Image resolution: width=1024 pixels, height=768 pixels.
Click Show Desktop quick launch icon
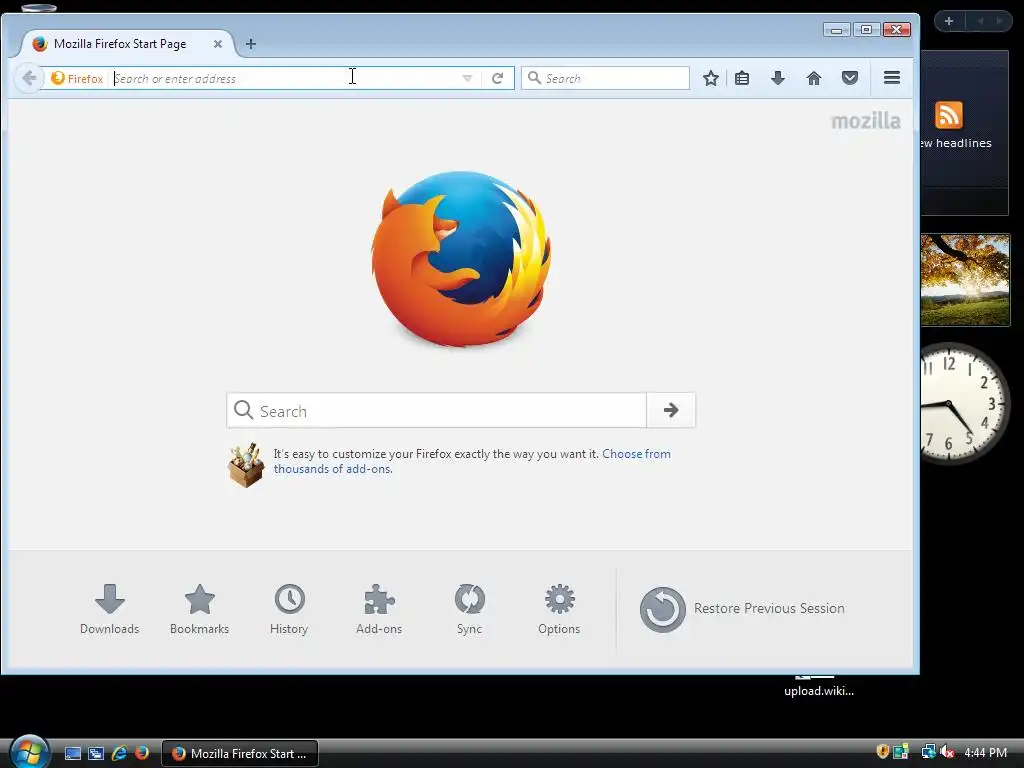click(x=72, y=753)
